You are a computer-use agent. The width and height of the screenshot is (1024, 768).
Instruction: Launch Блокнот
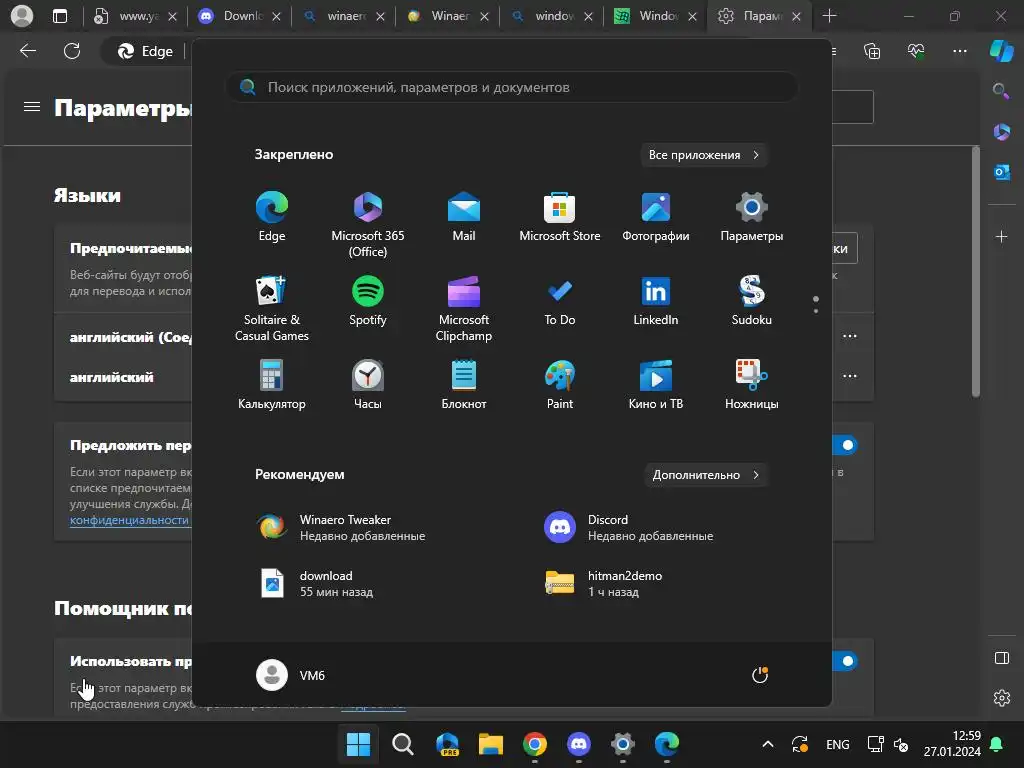tap(464, 385)
